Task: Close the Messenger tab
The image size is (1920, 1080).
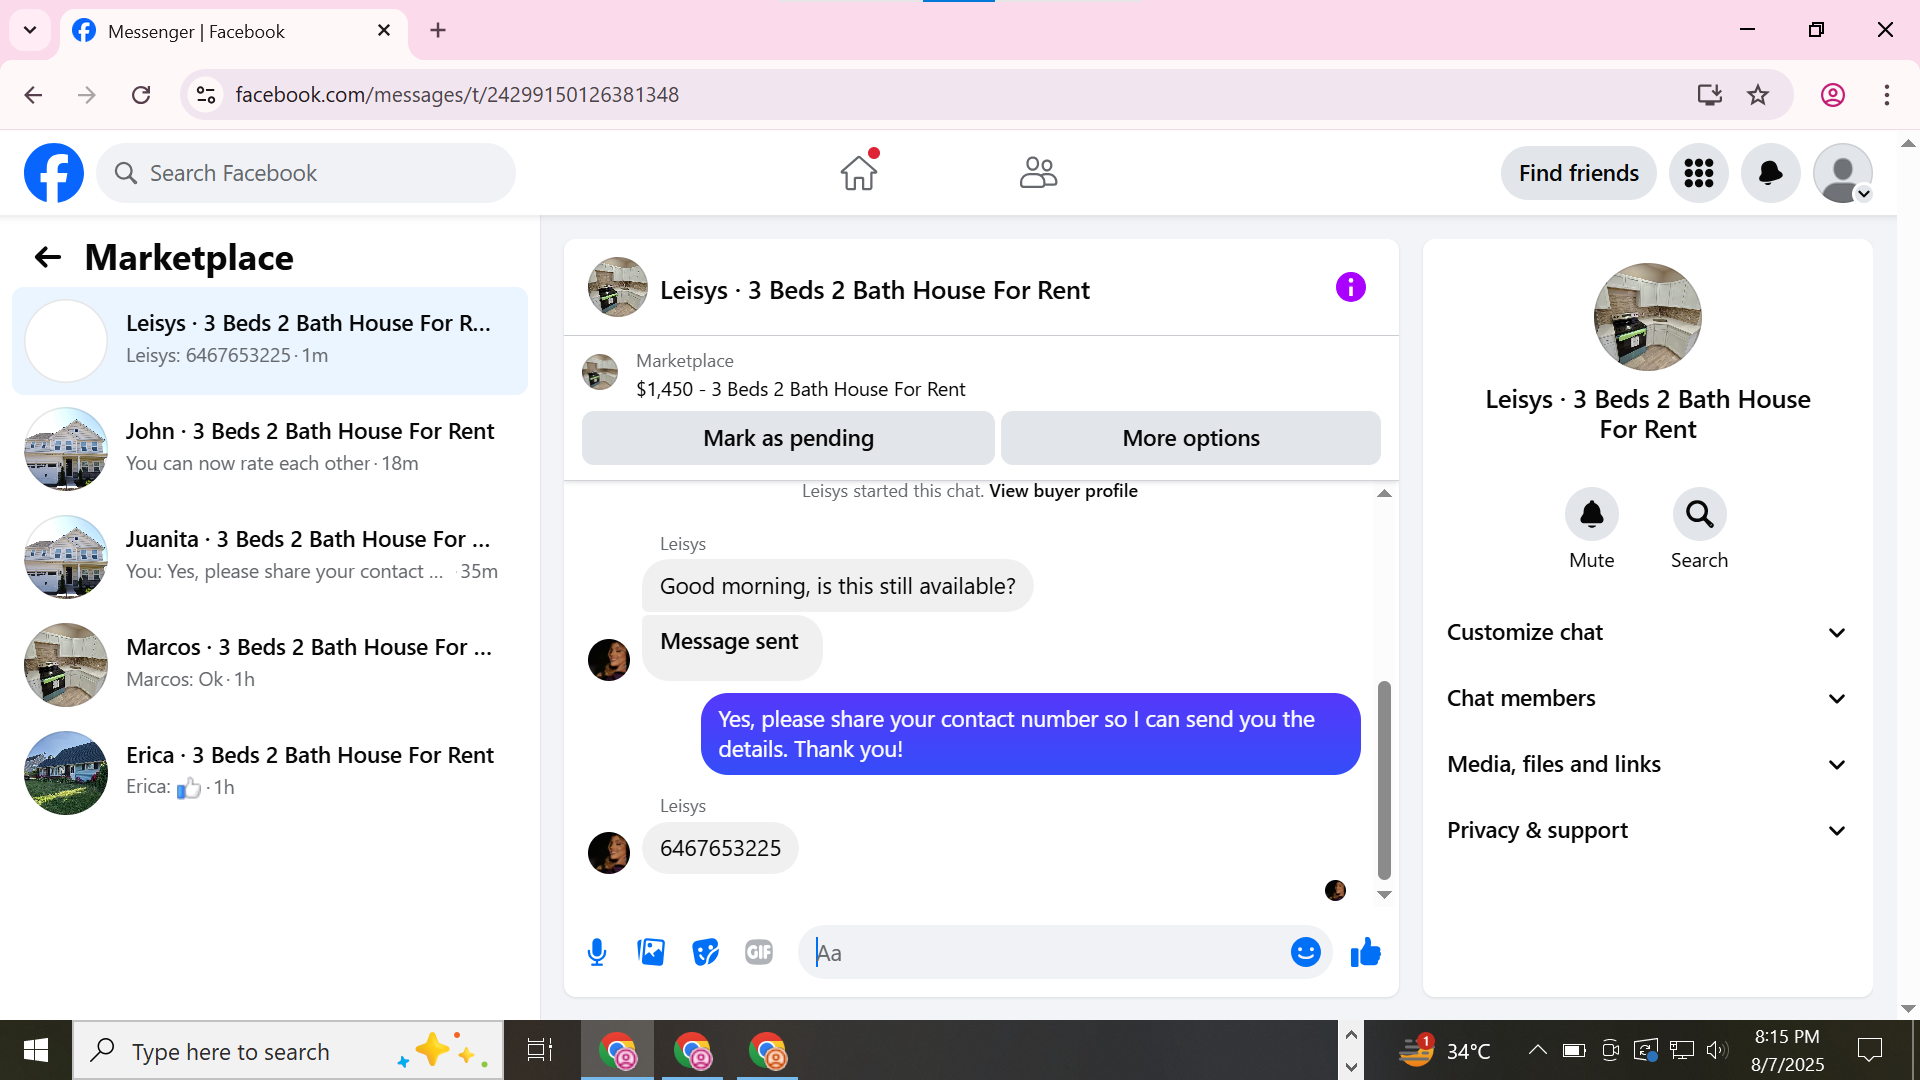Action: click(384, 31)
